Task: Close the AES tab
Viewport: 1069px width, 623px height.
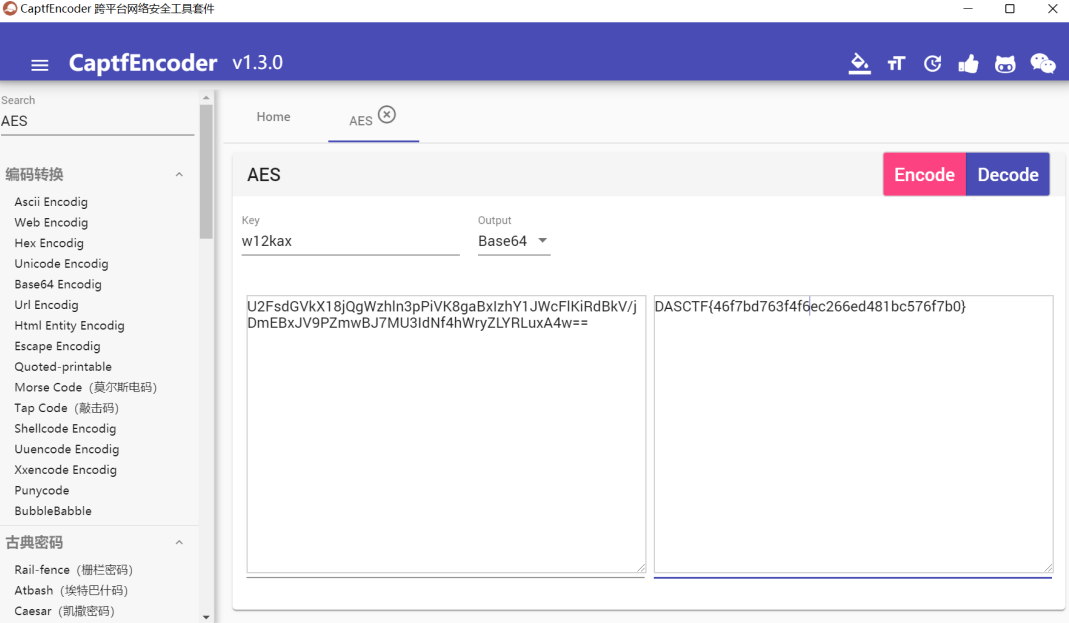Action: click(387, 115)
